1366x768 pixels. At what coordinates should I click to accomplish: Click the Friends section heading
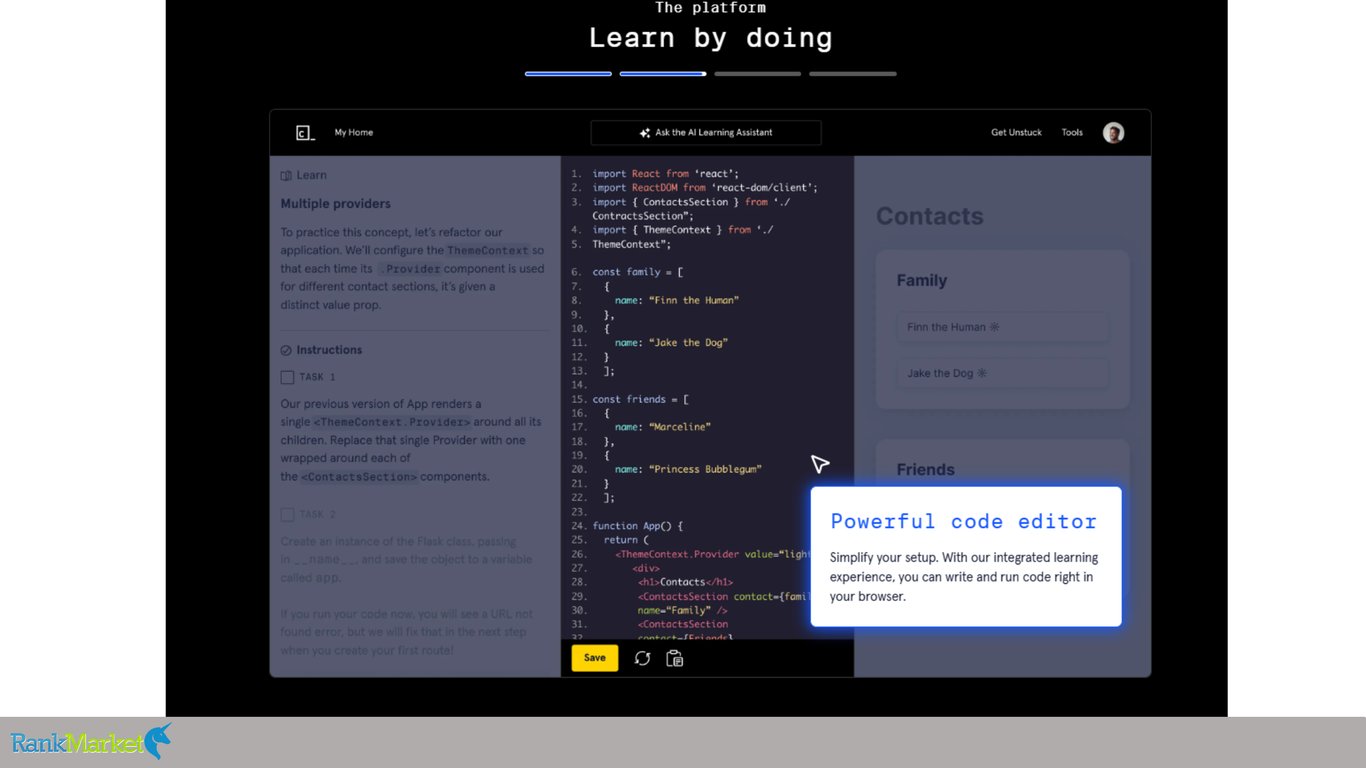pos(926,470)
